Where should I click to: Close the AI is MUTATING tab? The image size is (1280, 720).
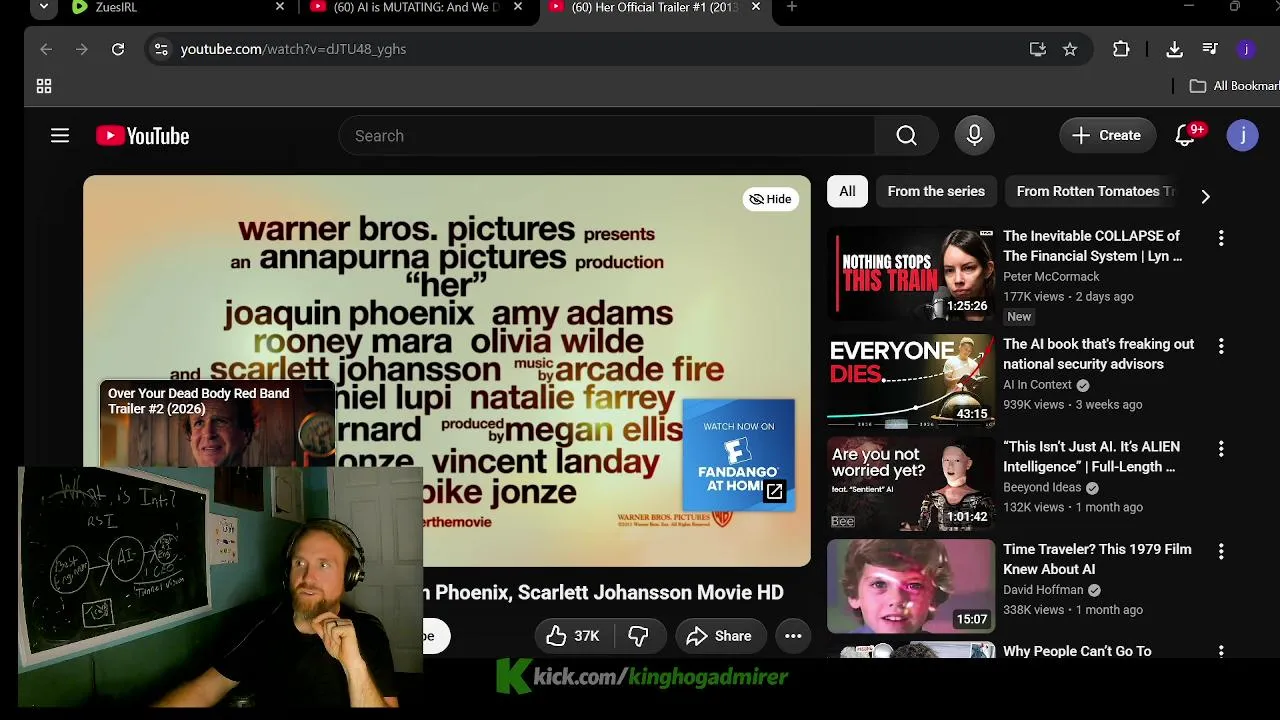click(x=518, y=7)
